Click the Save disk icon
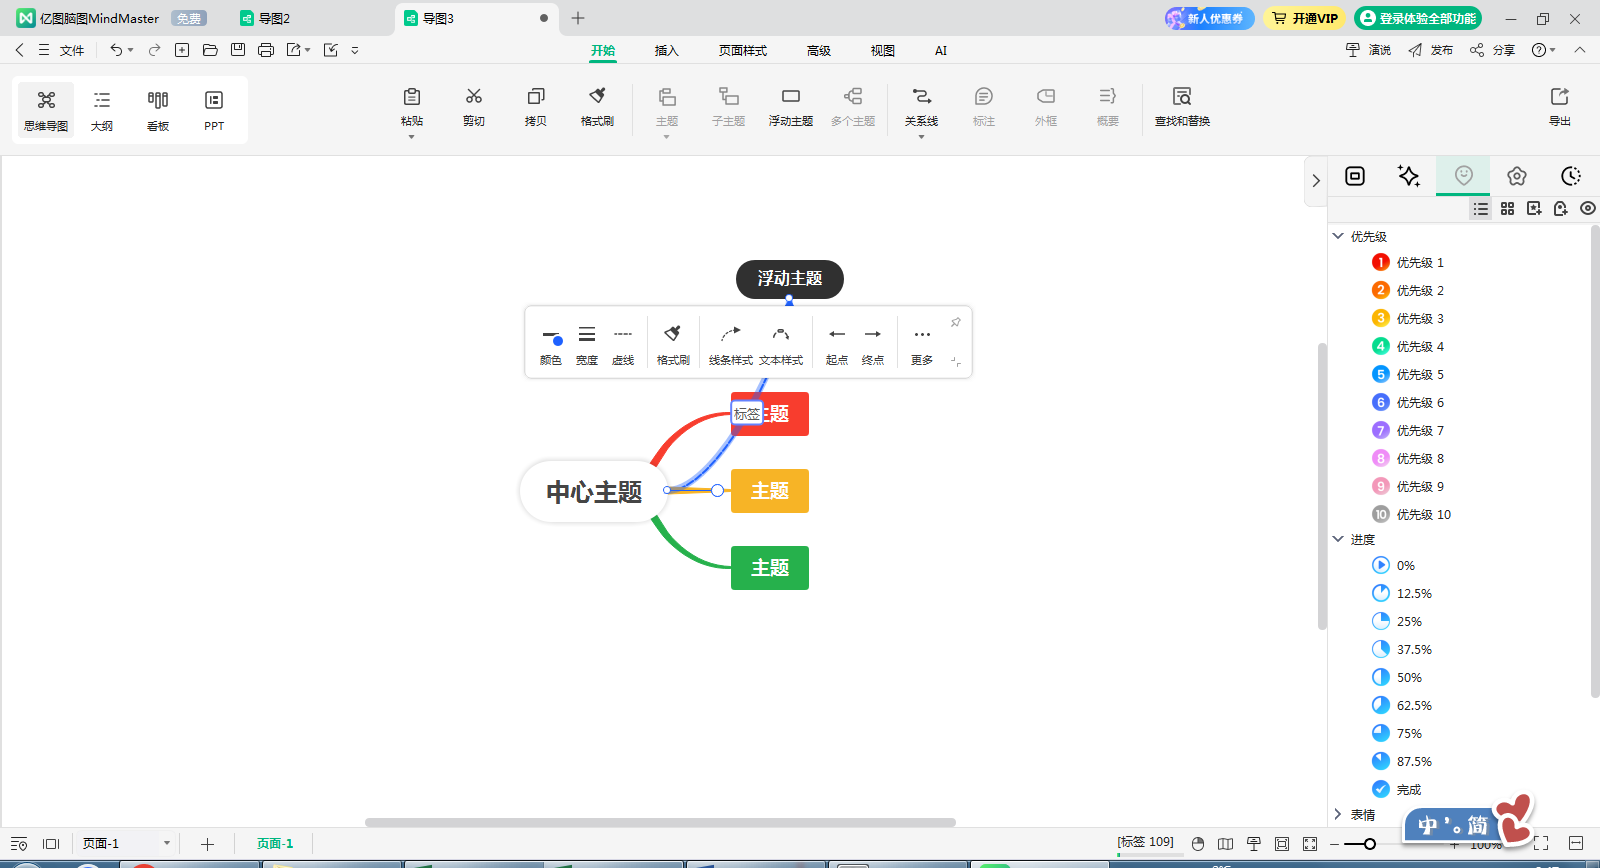 238,50
